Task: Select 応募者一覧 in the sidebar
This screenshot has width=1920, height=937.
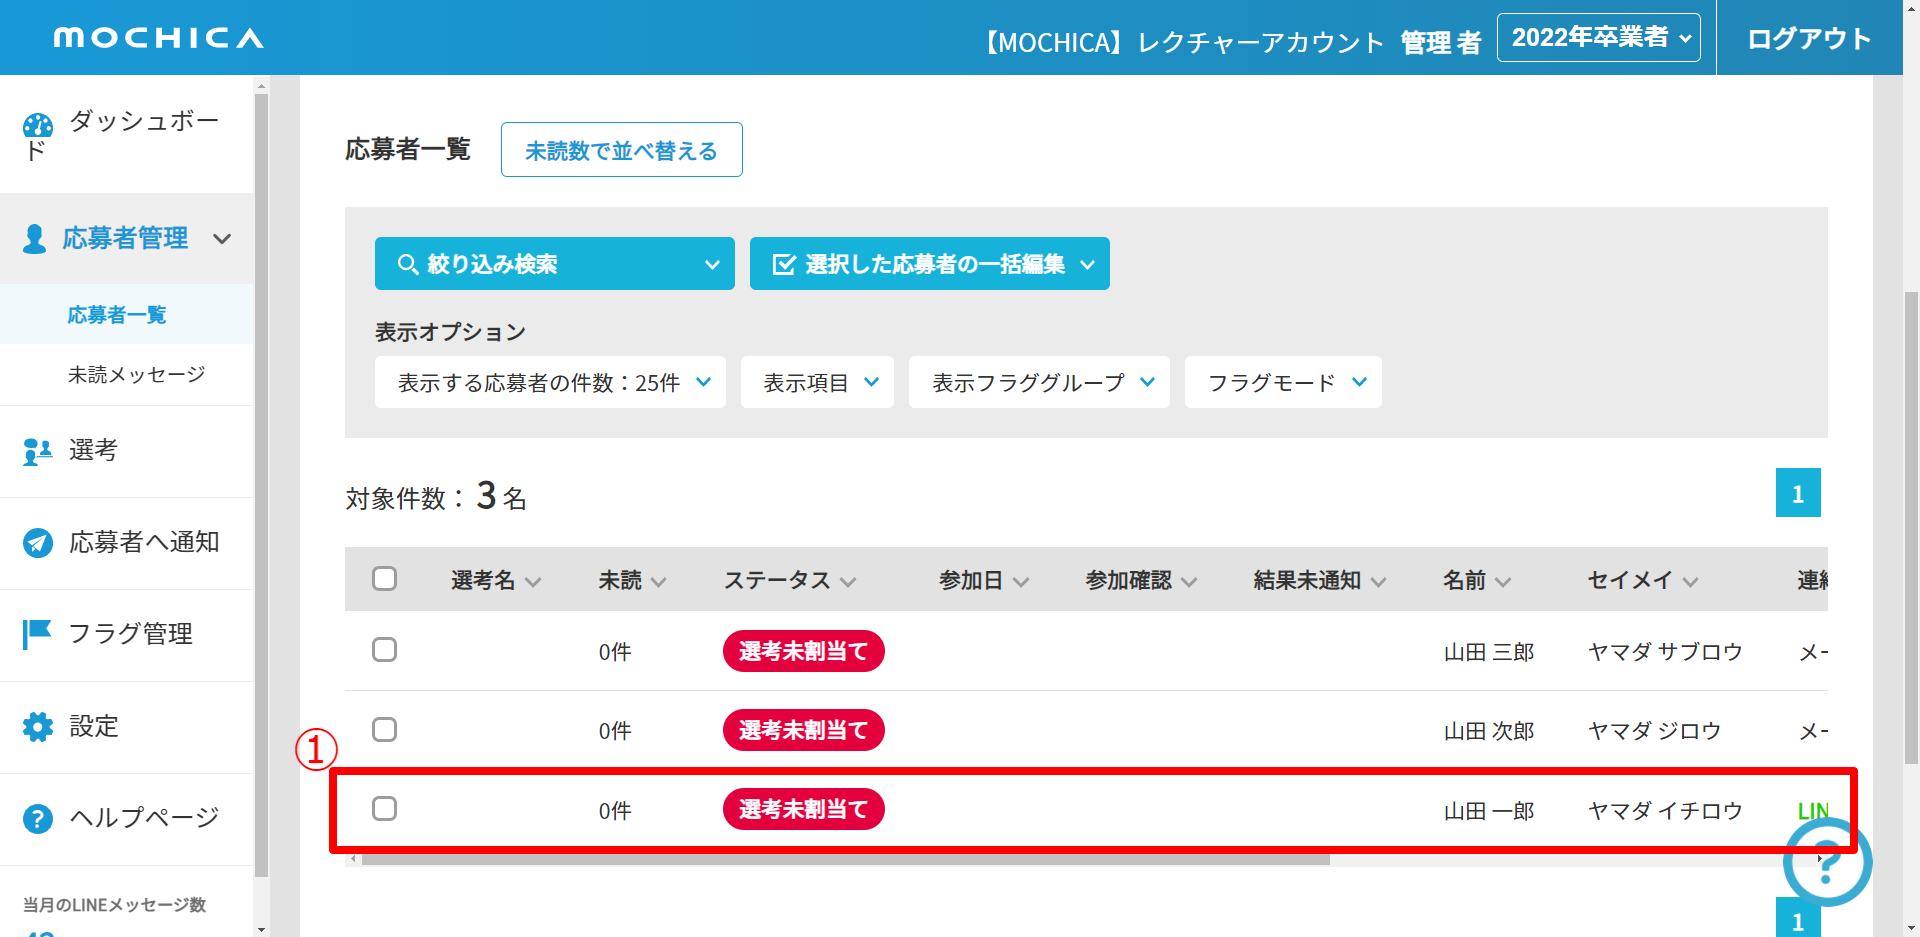Action: (x=117, y=315)
